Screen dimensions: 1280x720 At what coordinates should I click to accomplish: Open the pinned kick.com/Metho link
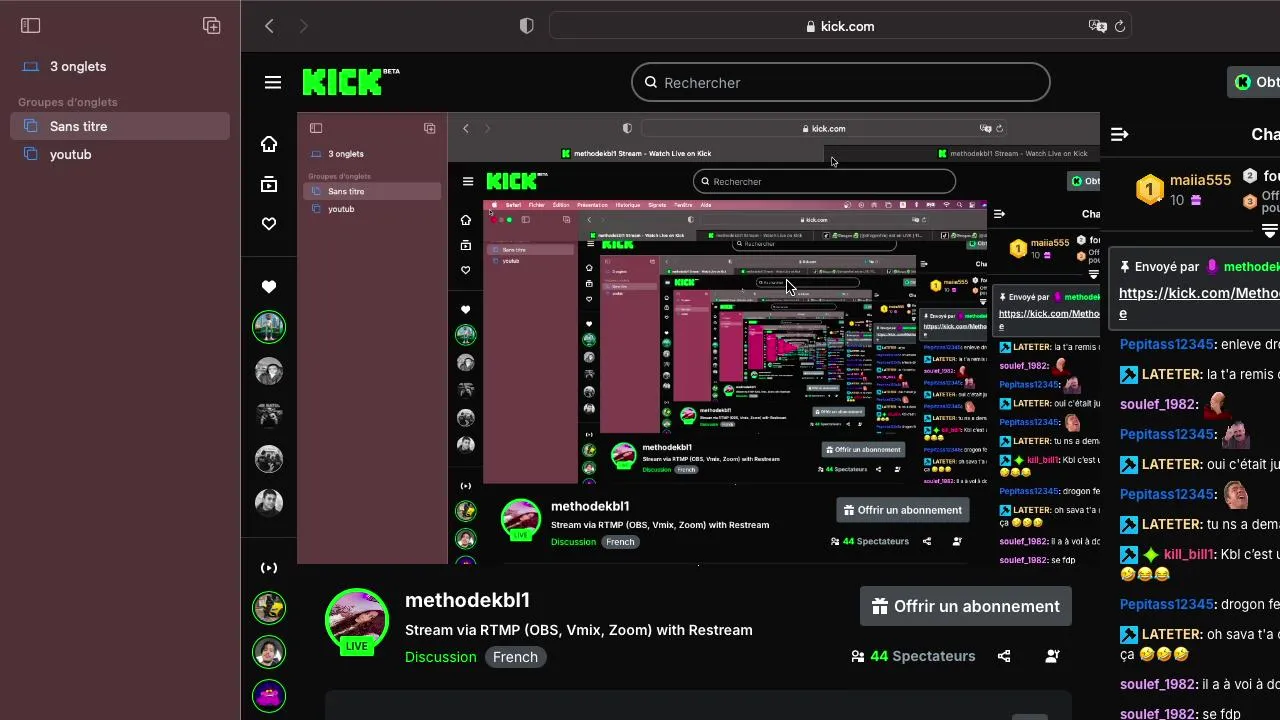[x=1199, y=303]
